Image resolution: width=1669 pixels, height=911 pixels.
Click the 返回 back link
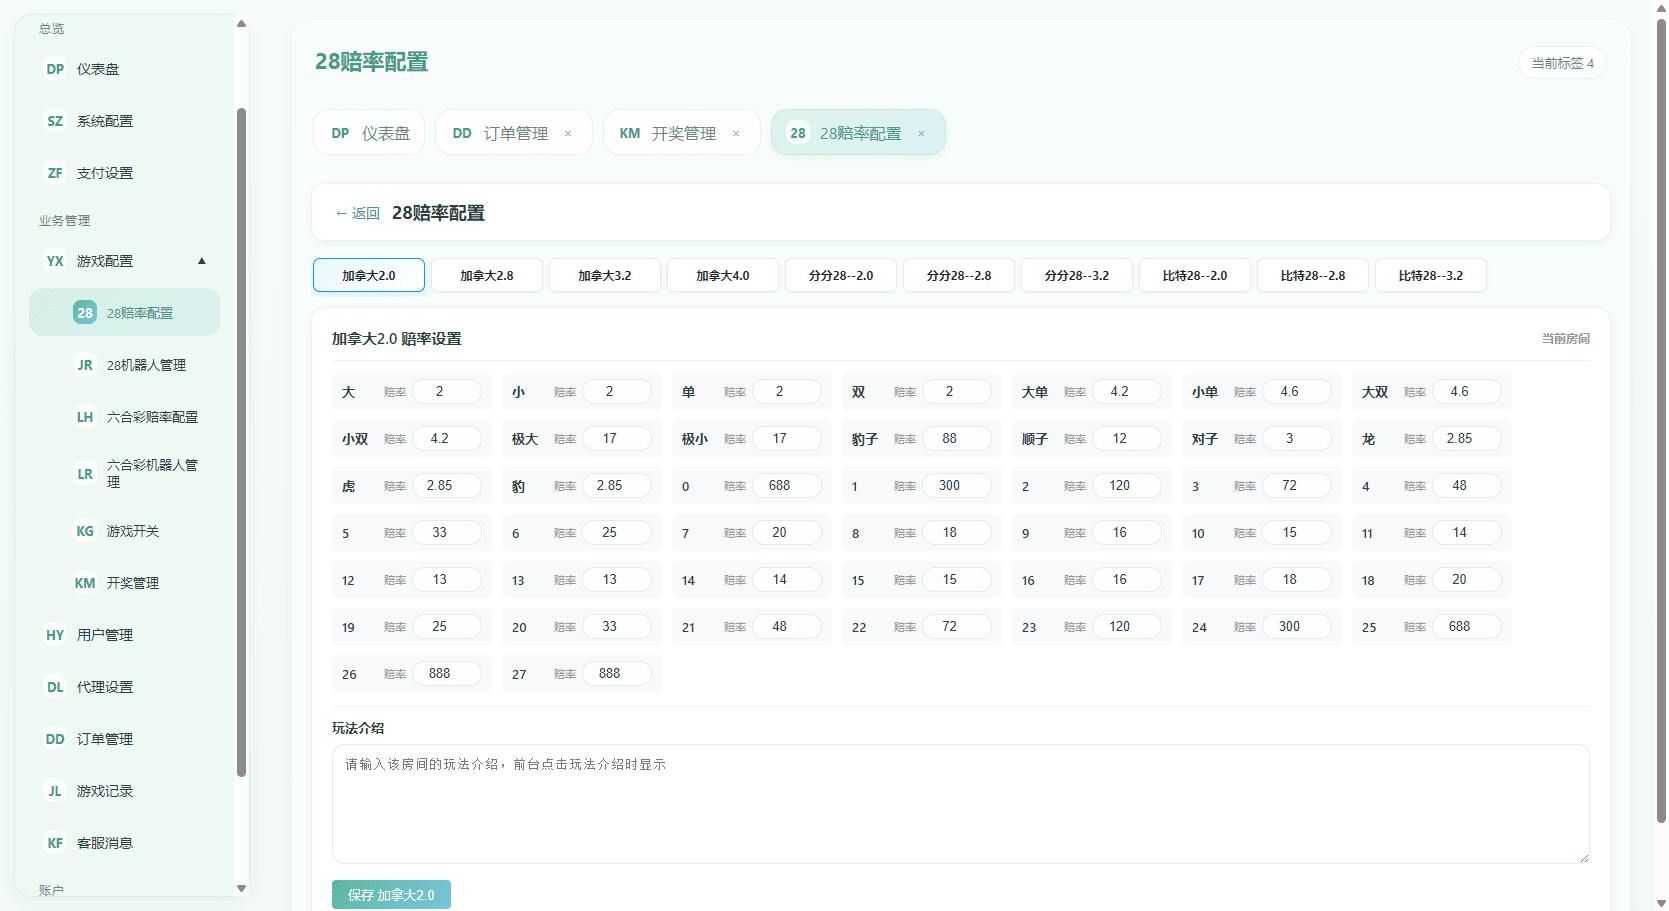tap(358, 213)
